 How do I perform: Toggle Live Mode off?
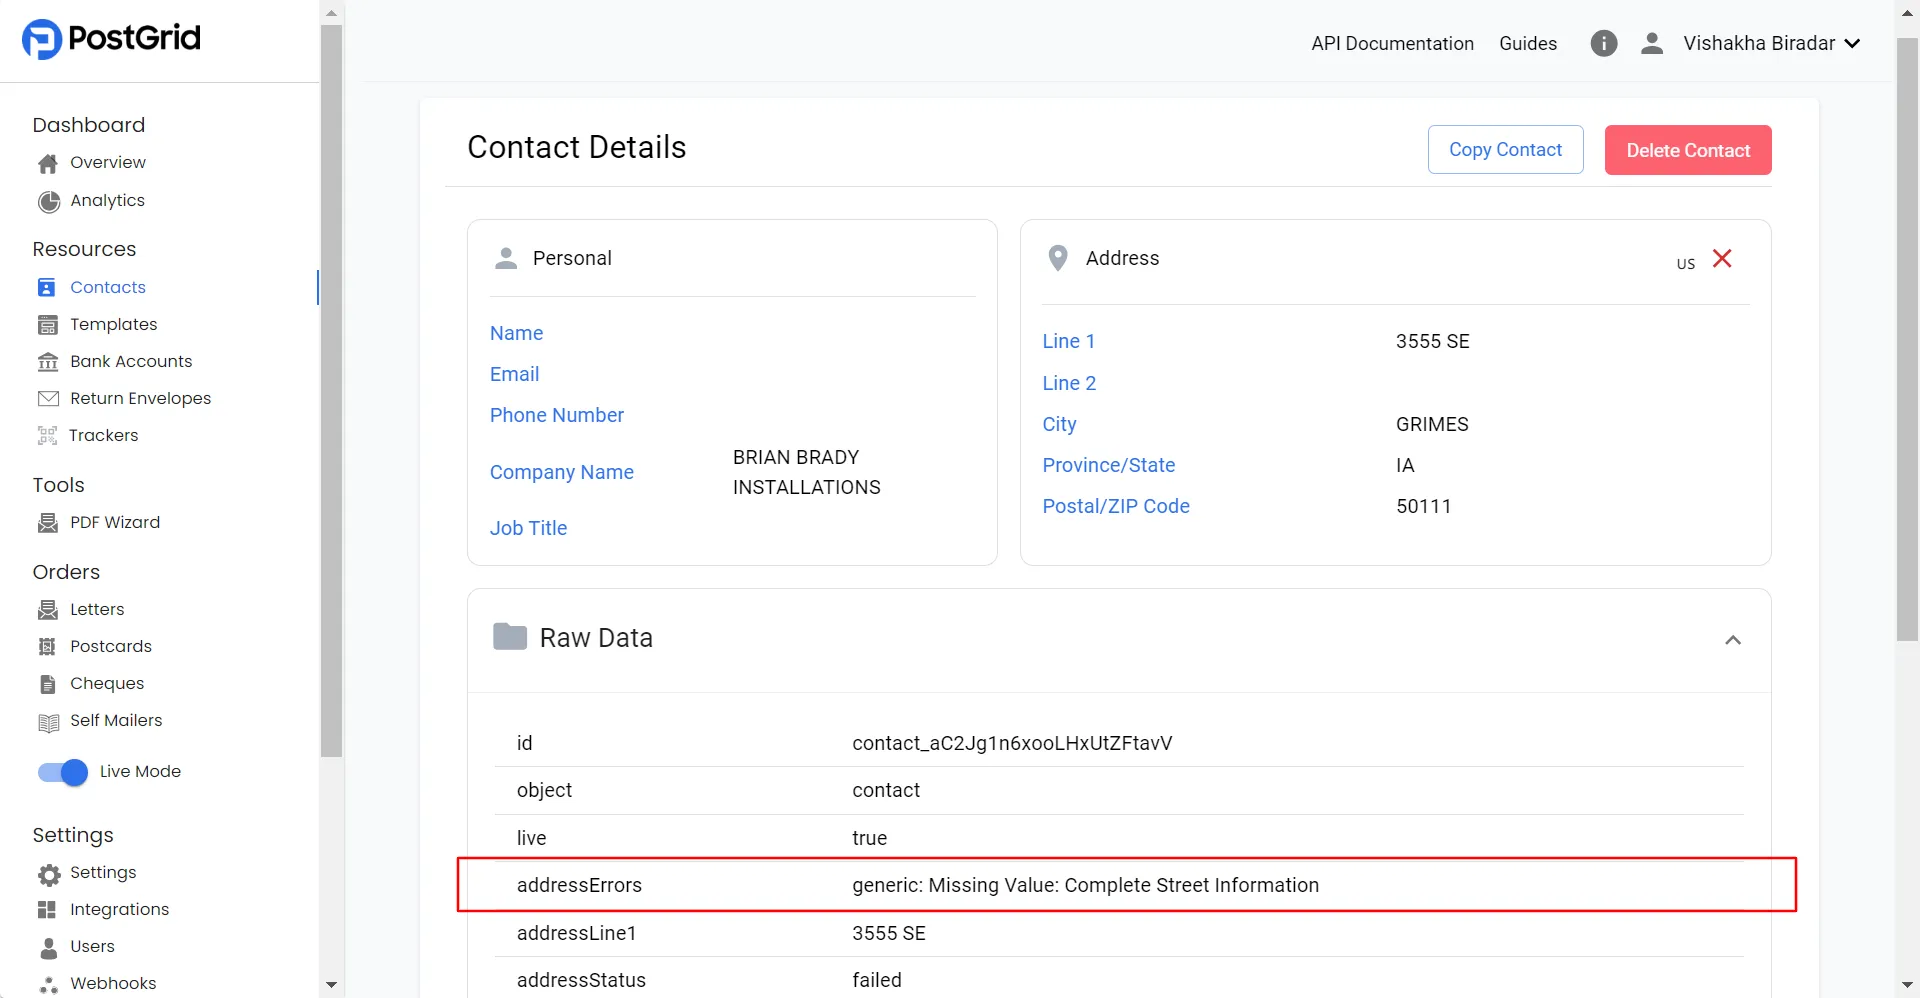[x=60, y=772]
